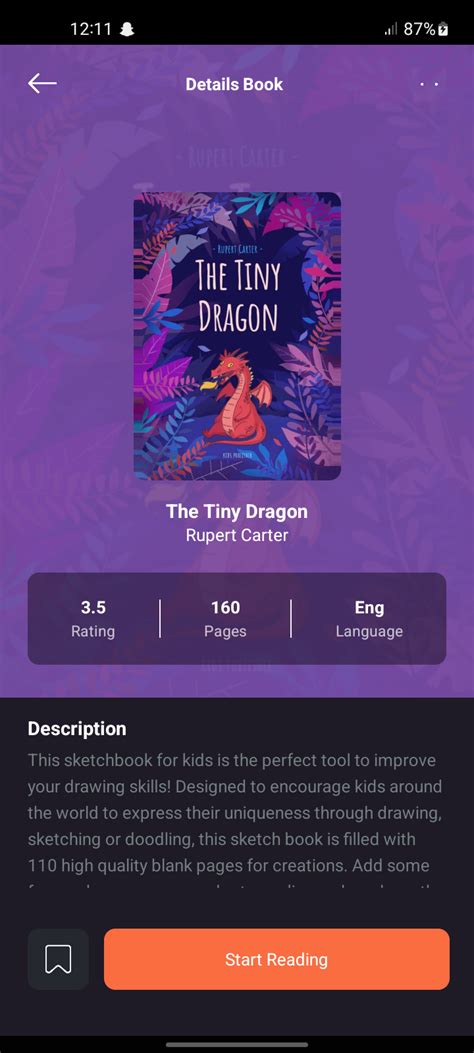Tap the 12:11 clock in status bar
Viewport: 474px width, 1053px height.
point(91,30)
